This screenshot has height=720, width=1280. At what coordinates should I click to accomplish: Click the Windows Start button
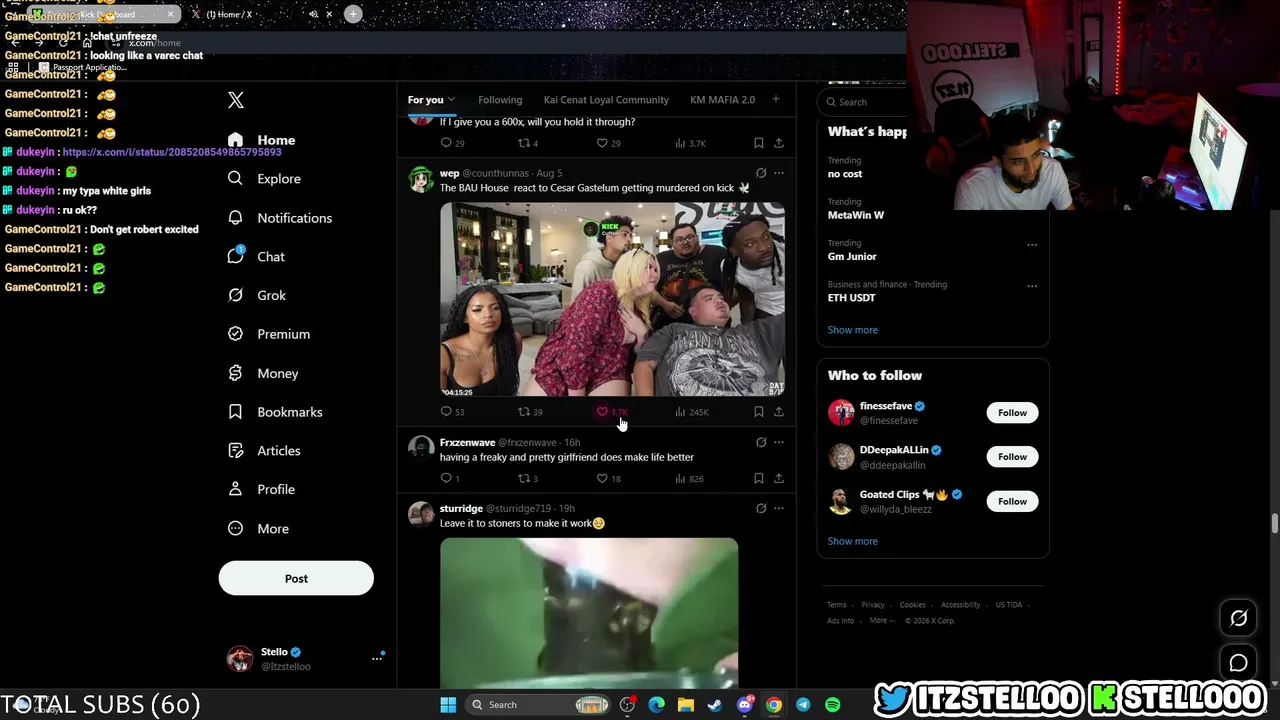448,705
